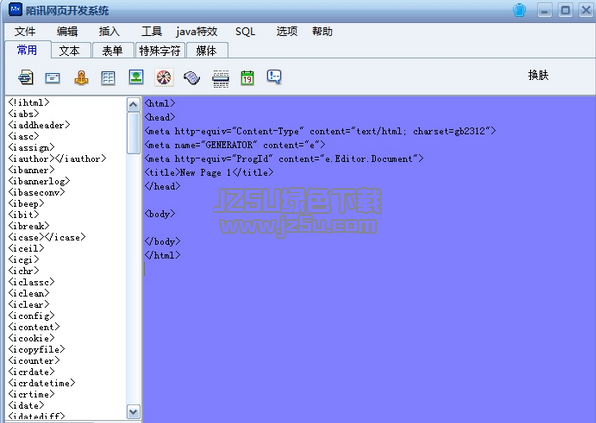Viewport: 596px width, 423px height.
Task: Select the <iasc> tag in list
Action: click(24, 136)
